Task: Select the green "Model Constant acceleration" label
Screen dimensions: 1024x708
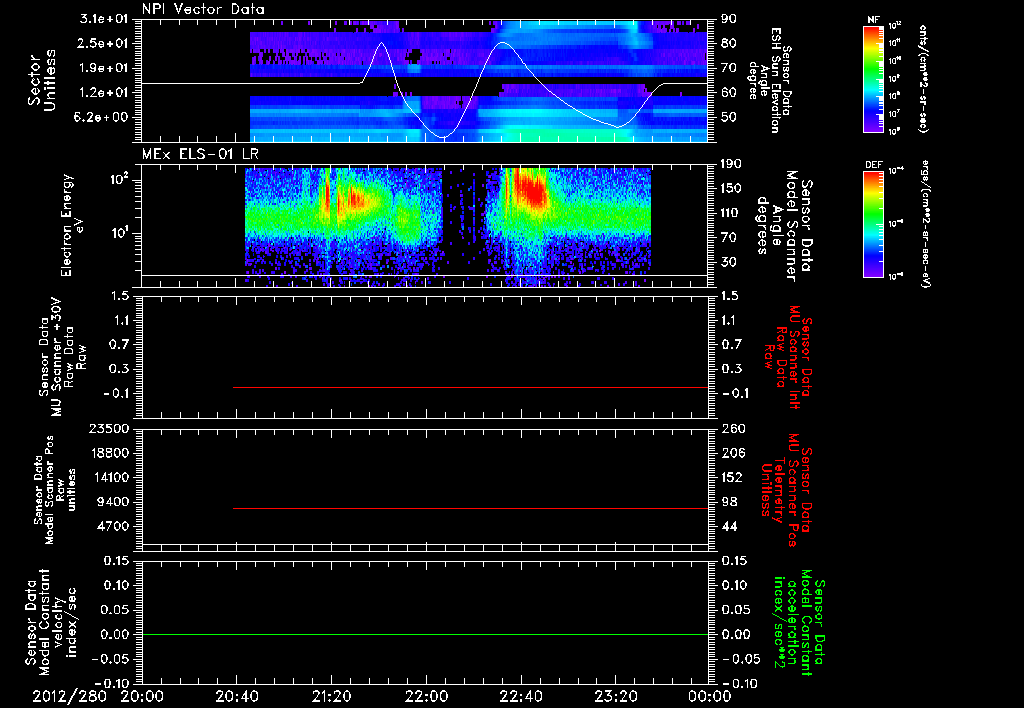Action: [799, 624]
